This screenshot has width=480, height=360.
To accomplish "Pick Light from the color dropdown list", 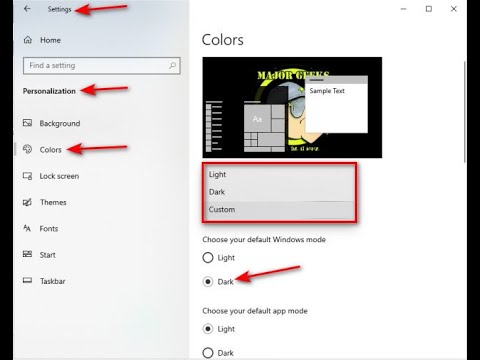I will [x=279, y=174].
